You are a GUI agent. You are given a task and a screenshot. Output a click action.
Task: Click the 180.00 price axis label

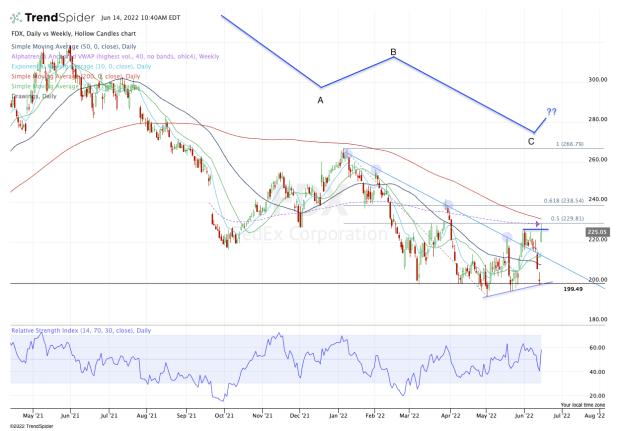(x=598, y=319)
